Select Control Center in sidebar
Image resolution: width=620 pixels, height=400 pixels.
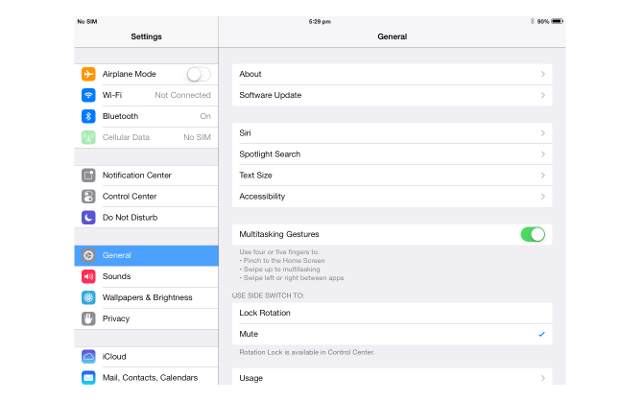146,196
